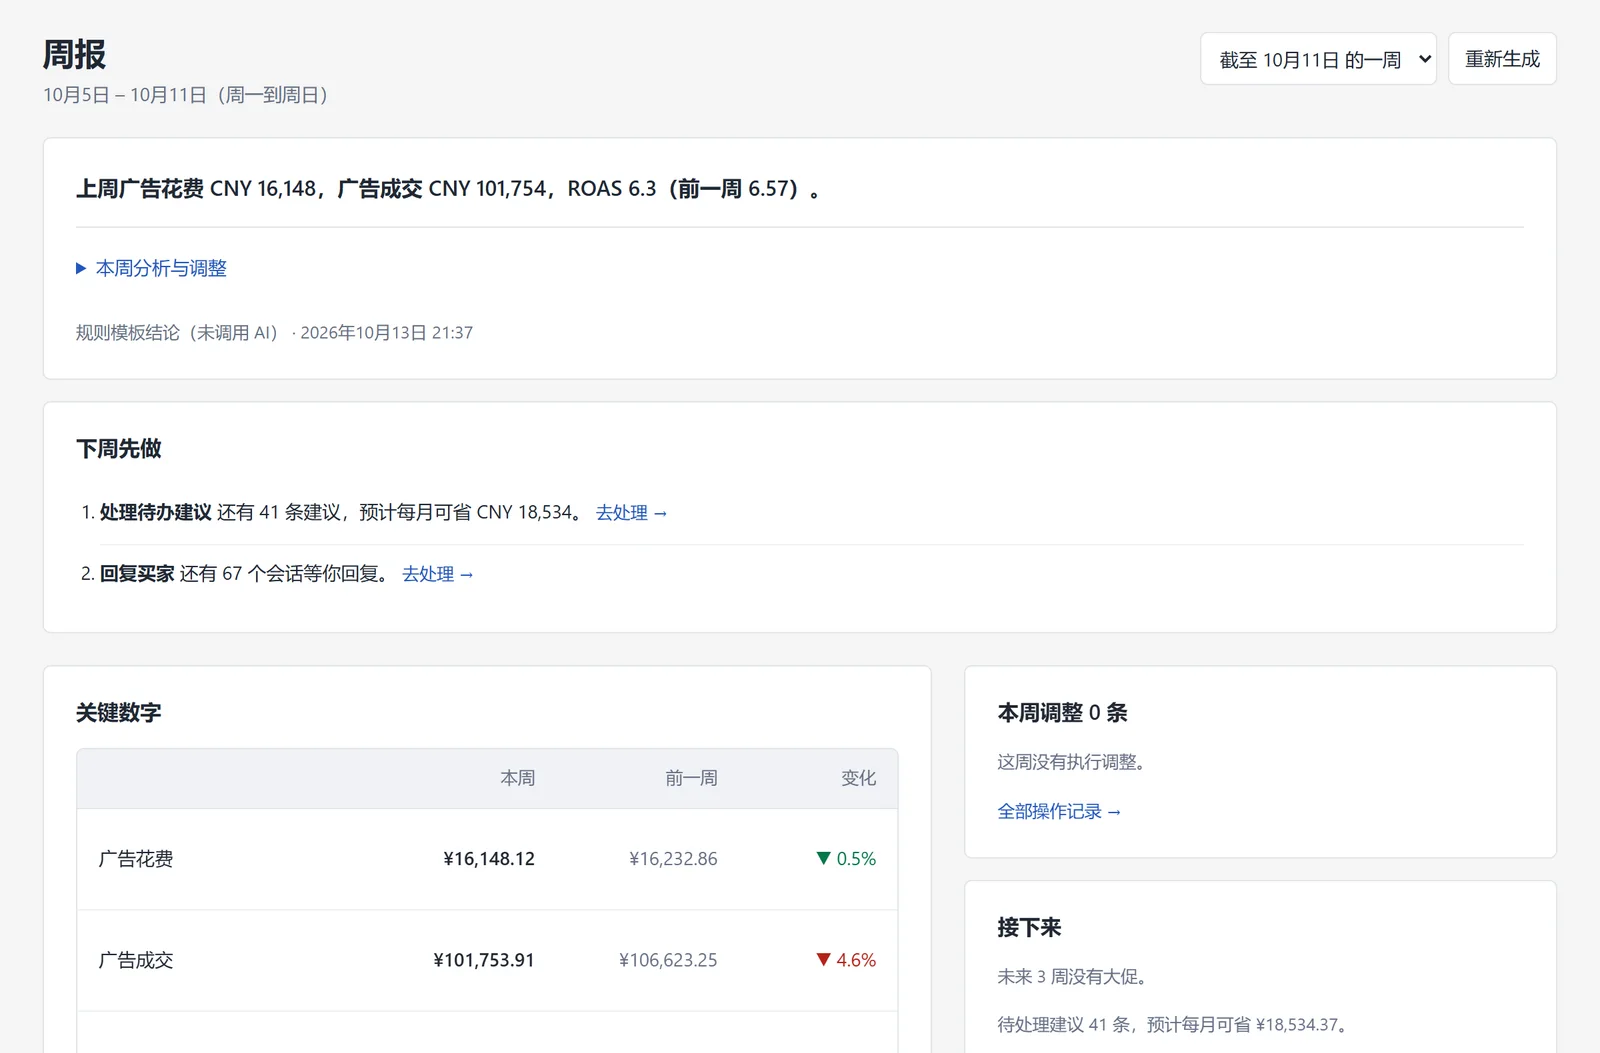Screen dimensions: 1600x1053
Task: Click the ROAS 6.3 summary sentence
Action: point(448,188)
